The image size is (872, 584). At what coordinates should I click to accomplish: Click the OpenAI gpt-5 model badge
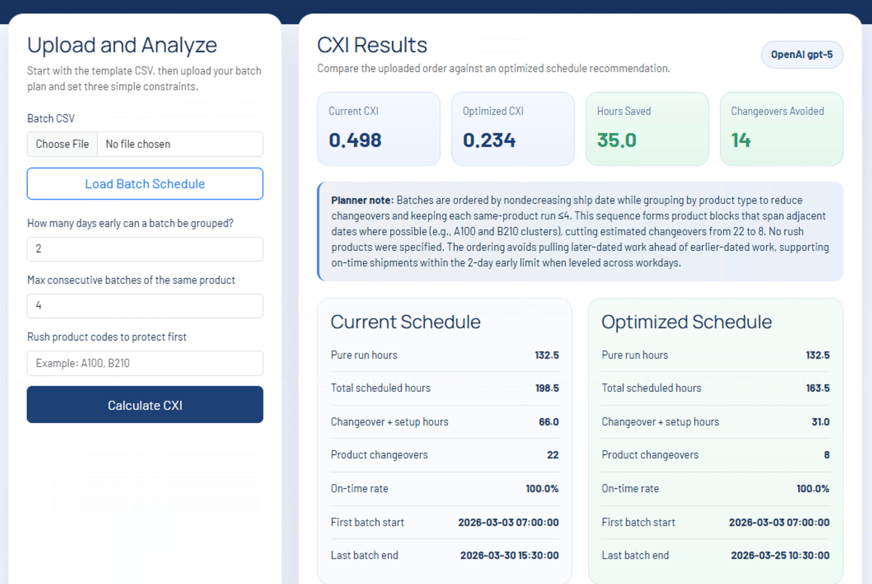(x=801, y=54)
